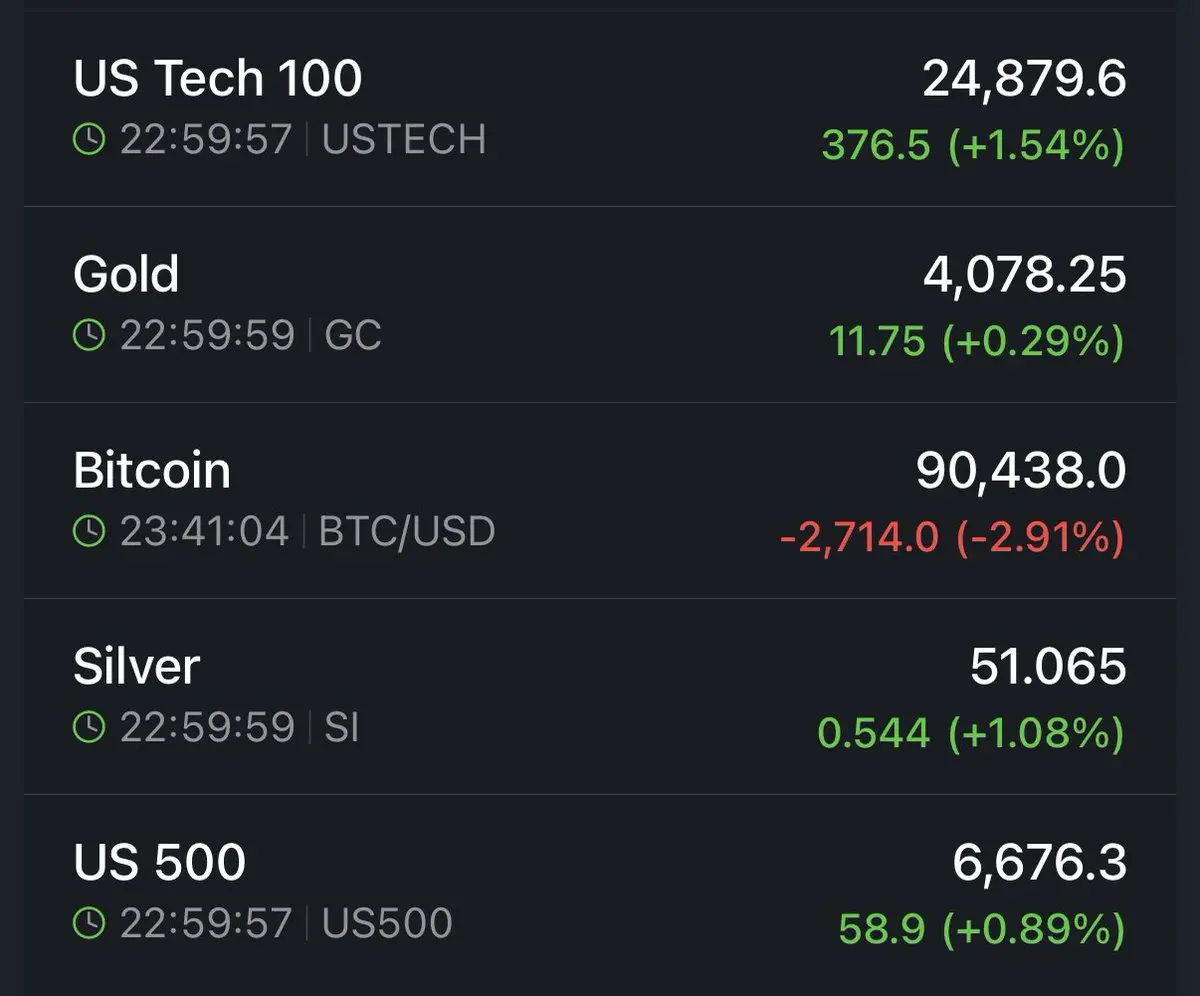Viewport: 1200px width, 996px height.
Task: Click US 500 change 58.9 (+0.89%)
Action: click(x=982, y=931)
